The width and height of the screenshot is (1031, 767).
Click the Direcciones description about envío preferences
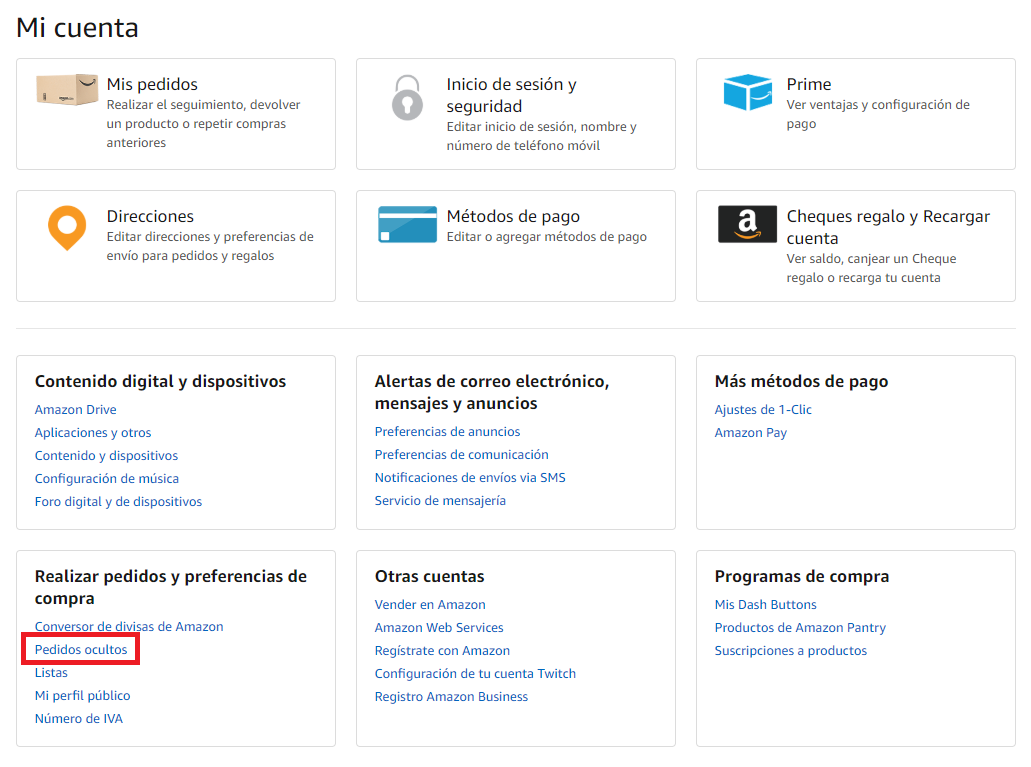[x=210, y=246]
